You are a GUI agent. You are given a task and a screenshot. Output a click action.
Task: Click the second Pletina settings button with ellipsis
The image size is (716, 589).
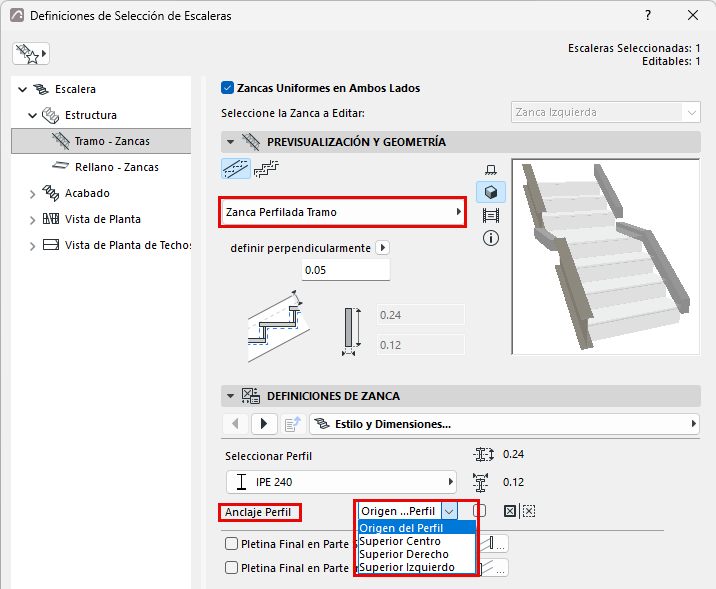pos(495,568)
